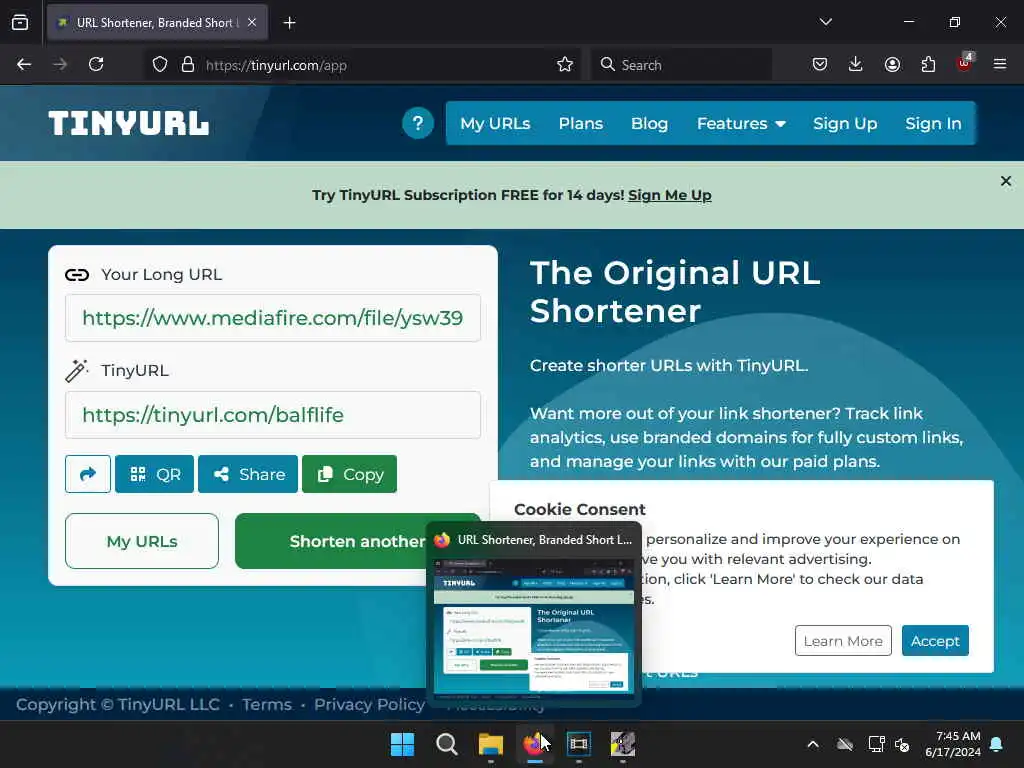Open the Firefox hamburger application menu
This screenshot has height=768, width=1024.
pyautogui.click(x=1000, y=65)
